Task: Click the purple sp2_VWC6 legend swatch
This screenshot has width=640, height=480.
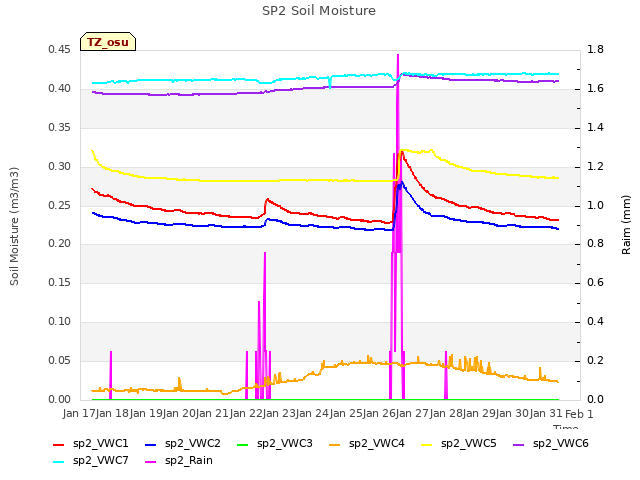Action: (x=519, y=445)
